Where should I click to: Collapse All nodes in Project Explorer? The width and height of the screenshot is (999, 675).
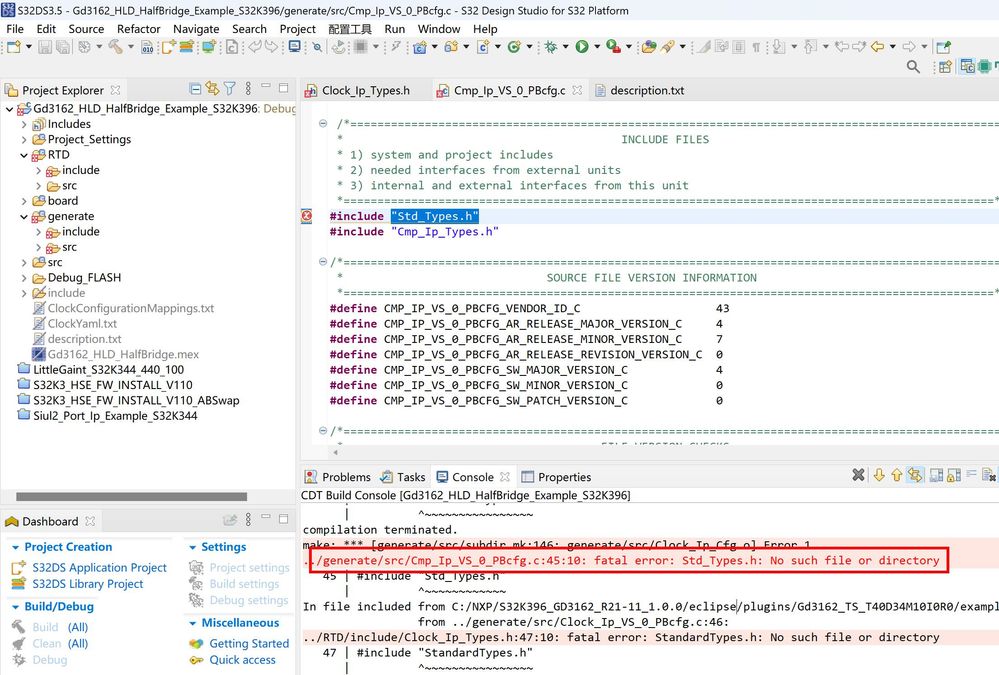click(x=198, y=88)
